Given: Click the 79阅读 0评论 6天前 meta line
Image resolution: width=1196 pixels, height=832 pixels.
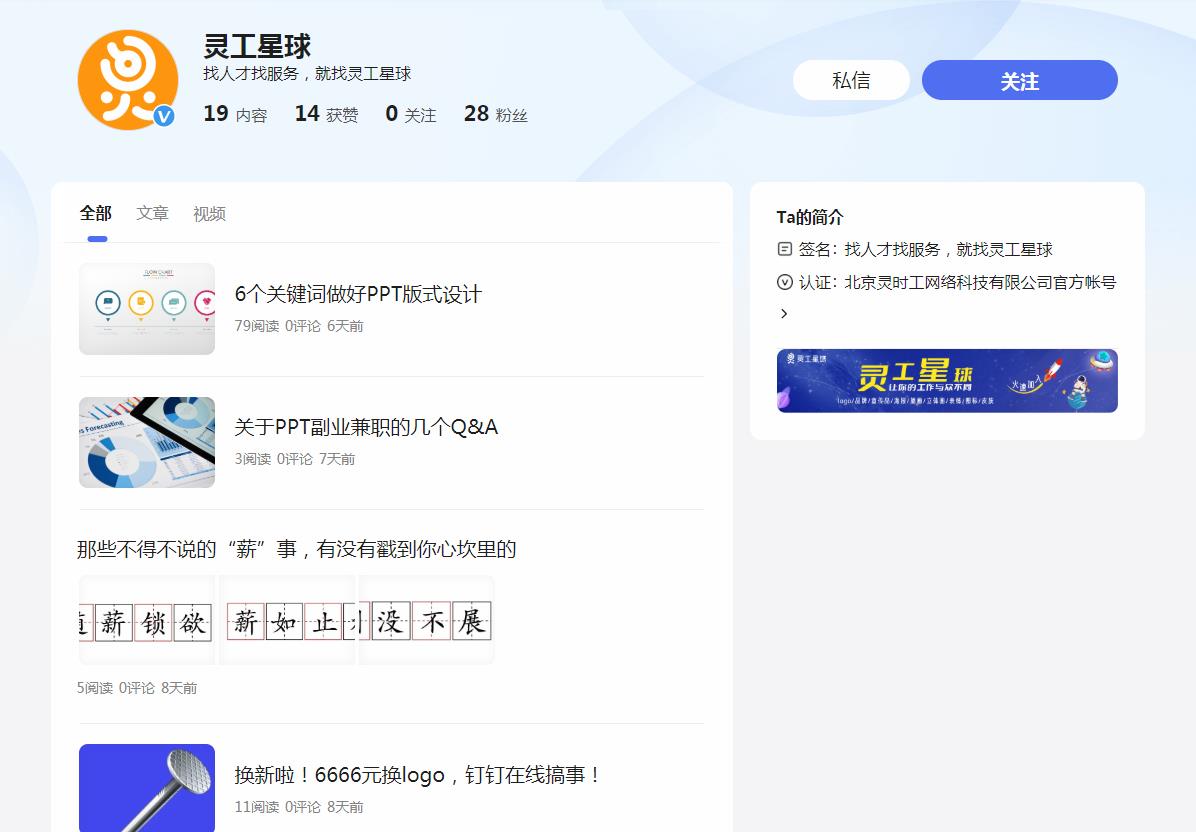Looking at the screenshot, I should tap(299, 326).
